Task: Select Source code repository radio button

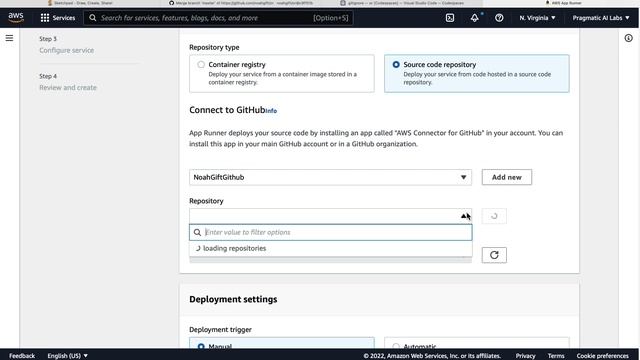Action: pos(396,64)
